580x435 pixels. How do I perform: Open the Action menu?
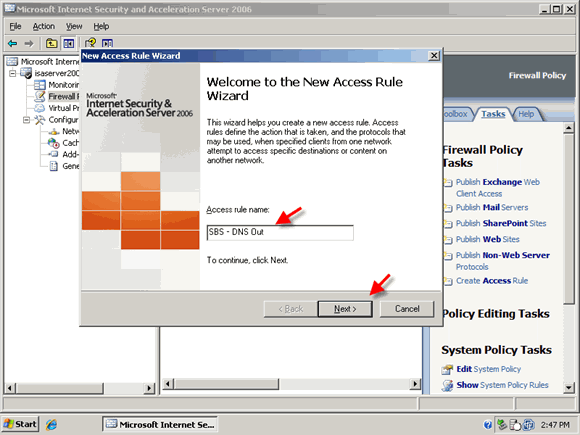click(x=44, y=26)
